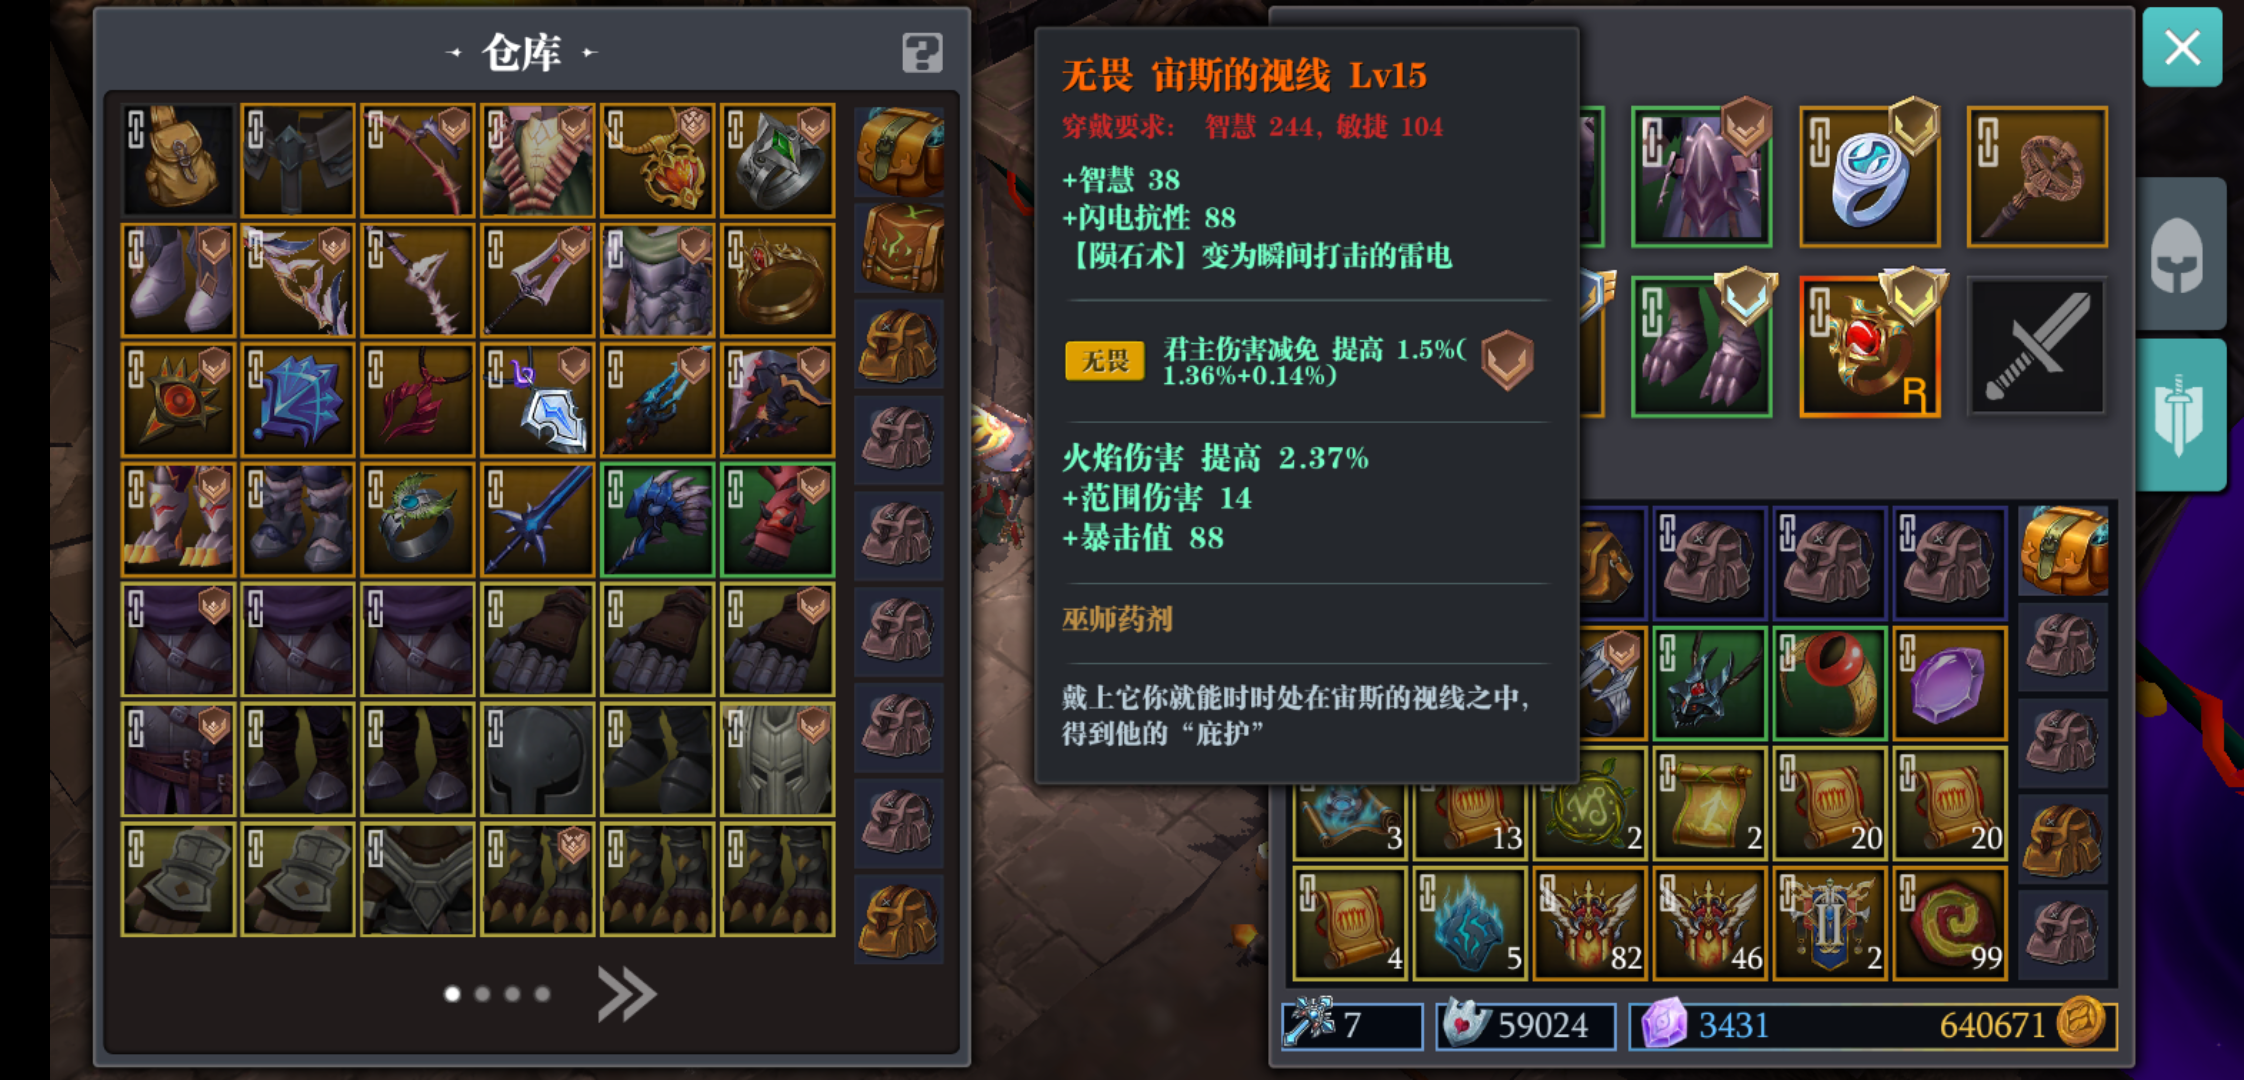Switch to the sword-and-shield tab
2244x1080 pixels.
(2180, 415)
